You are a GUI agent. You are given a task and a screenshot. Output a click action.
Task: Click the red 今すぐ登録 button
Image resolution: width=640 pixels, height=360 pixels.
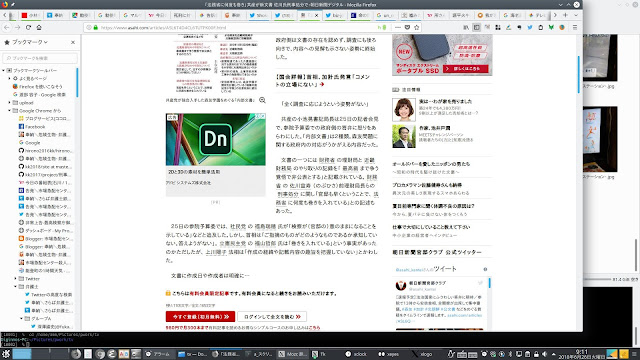pyautogui.click(x=200, y=316)
